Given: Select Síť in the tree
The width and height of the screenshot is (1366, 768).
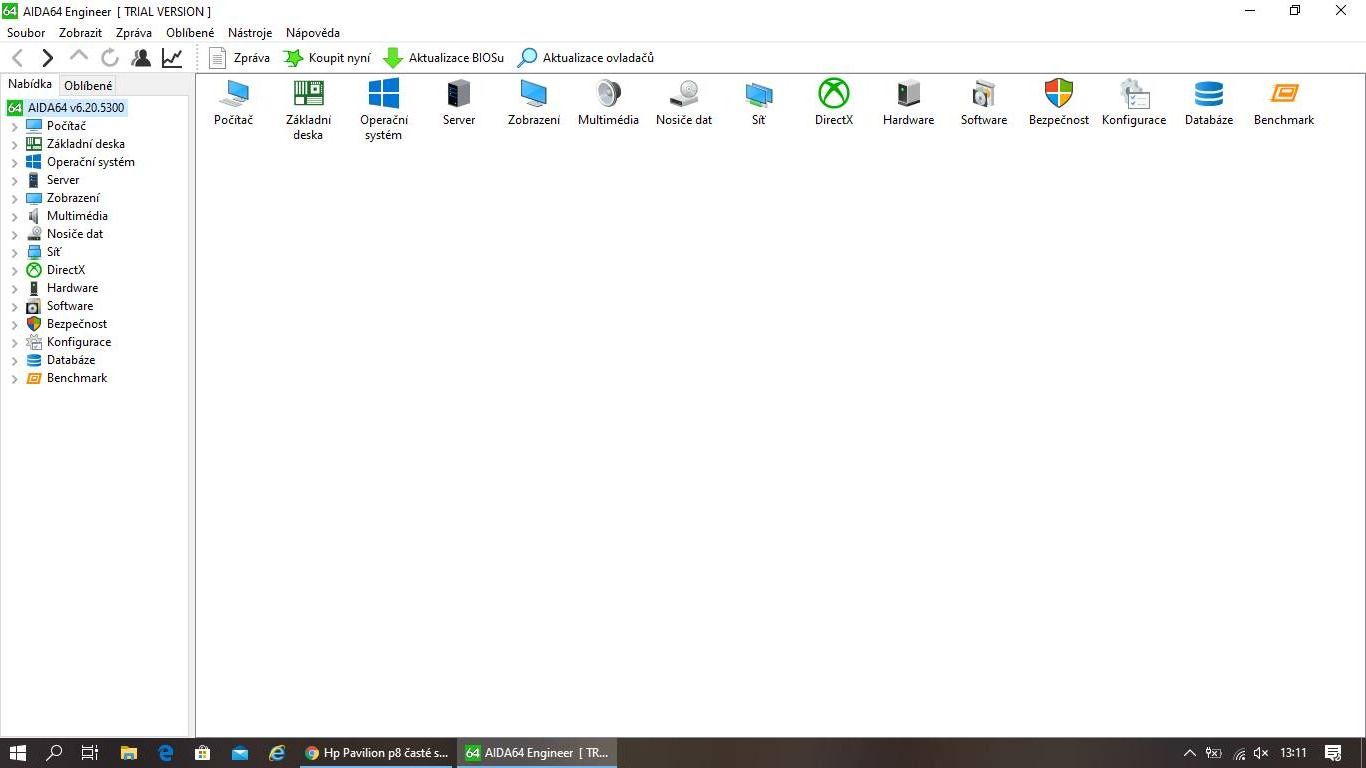Looking at the screenshot, I should click(x=54, y=252).
